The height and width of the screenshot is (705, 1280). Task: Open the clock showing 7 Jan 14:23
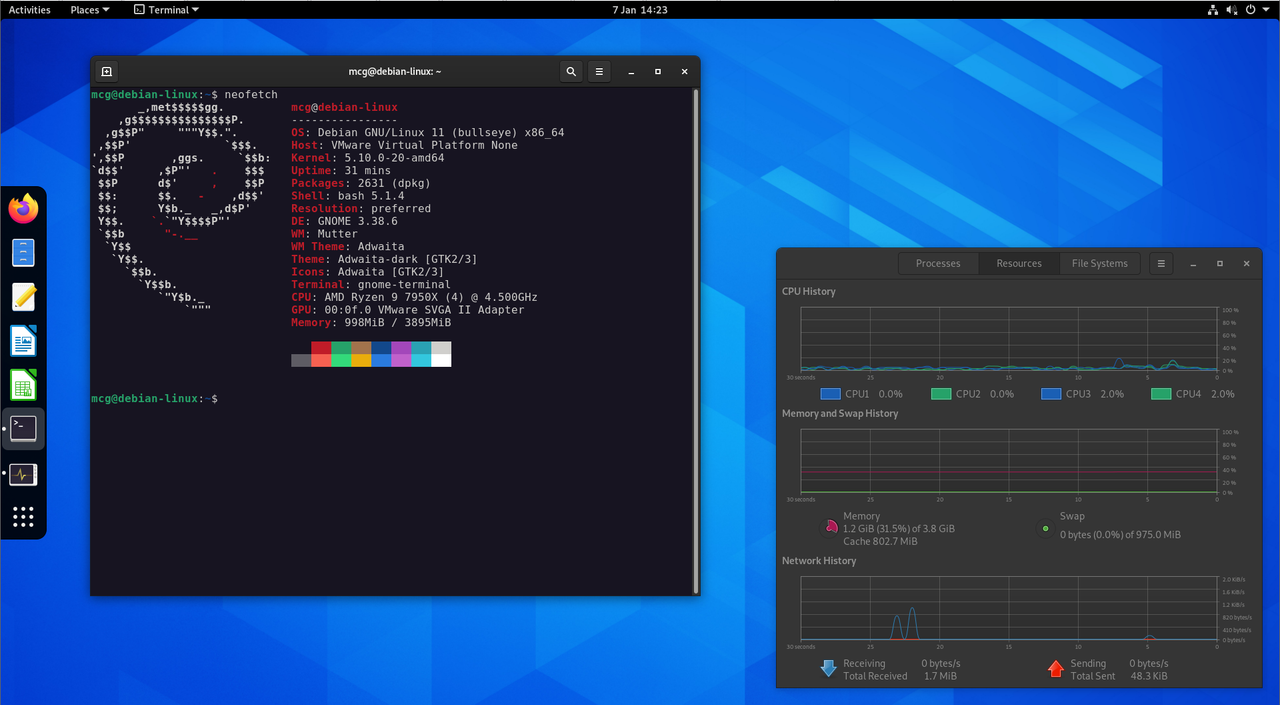(640, 10)
